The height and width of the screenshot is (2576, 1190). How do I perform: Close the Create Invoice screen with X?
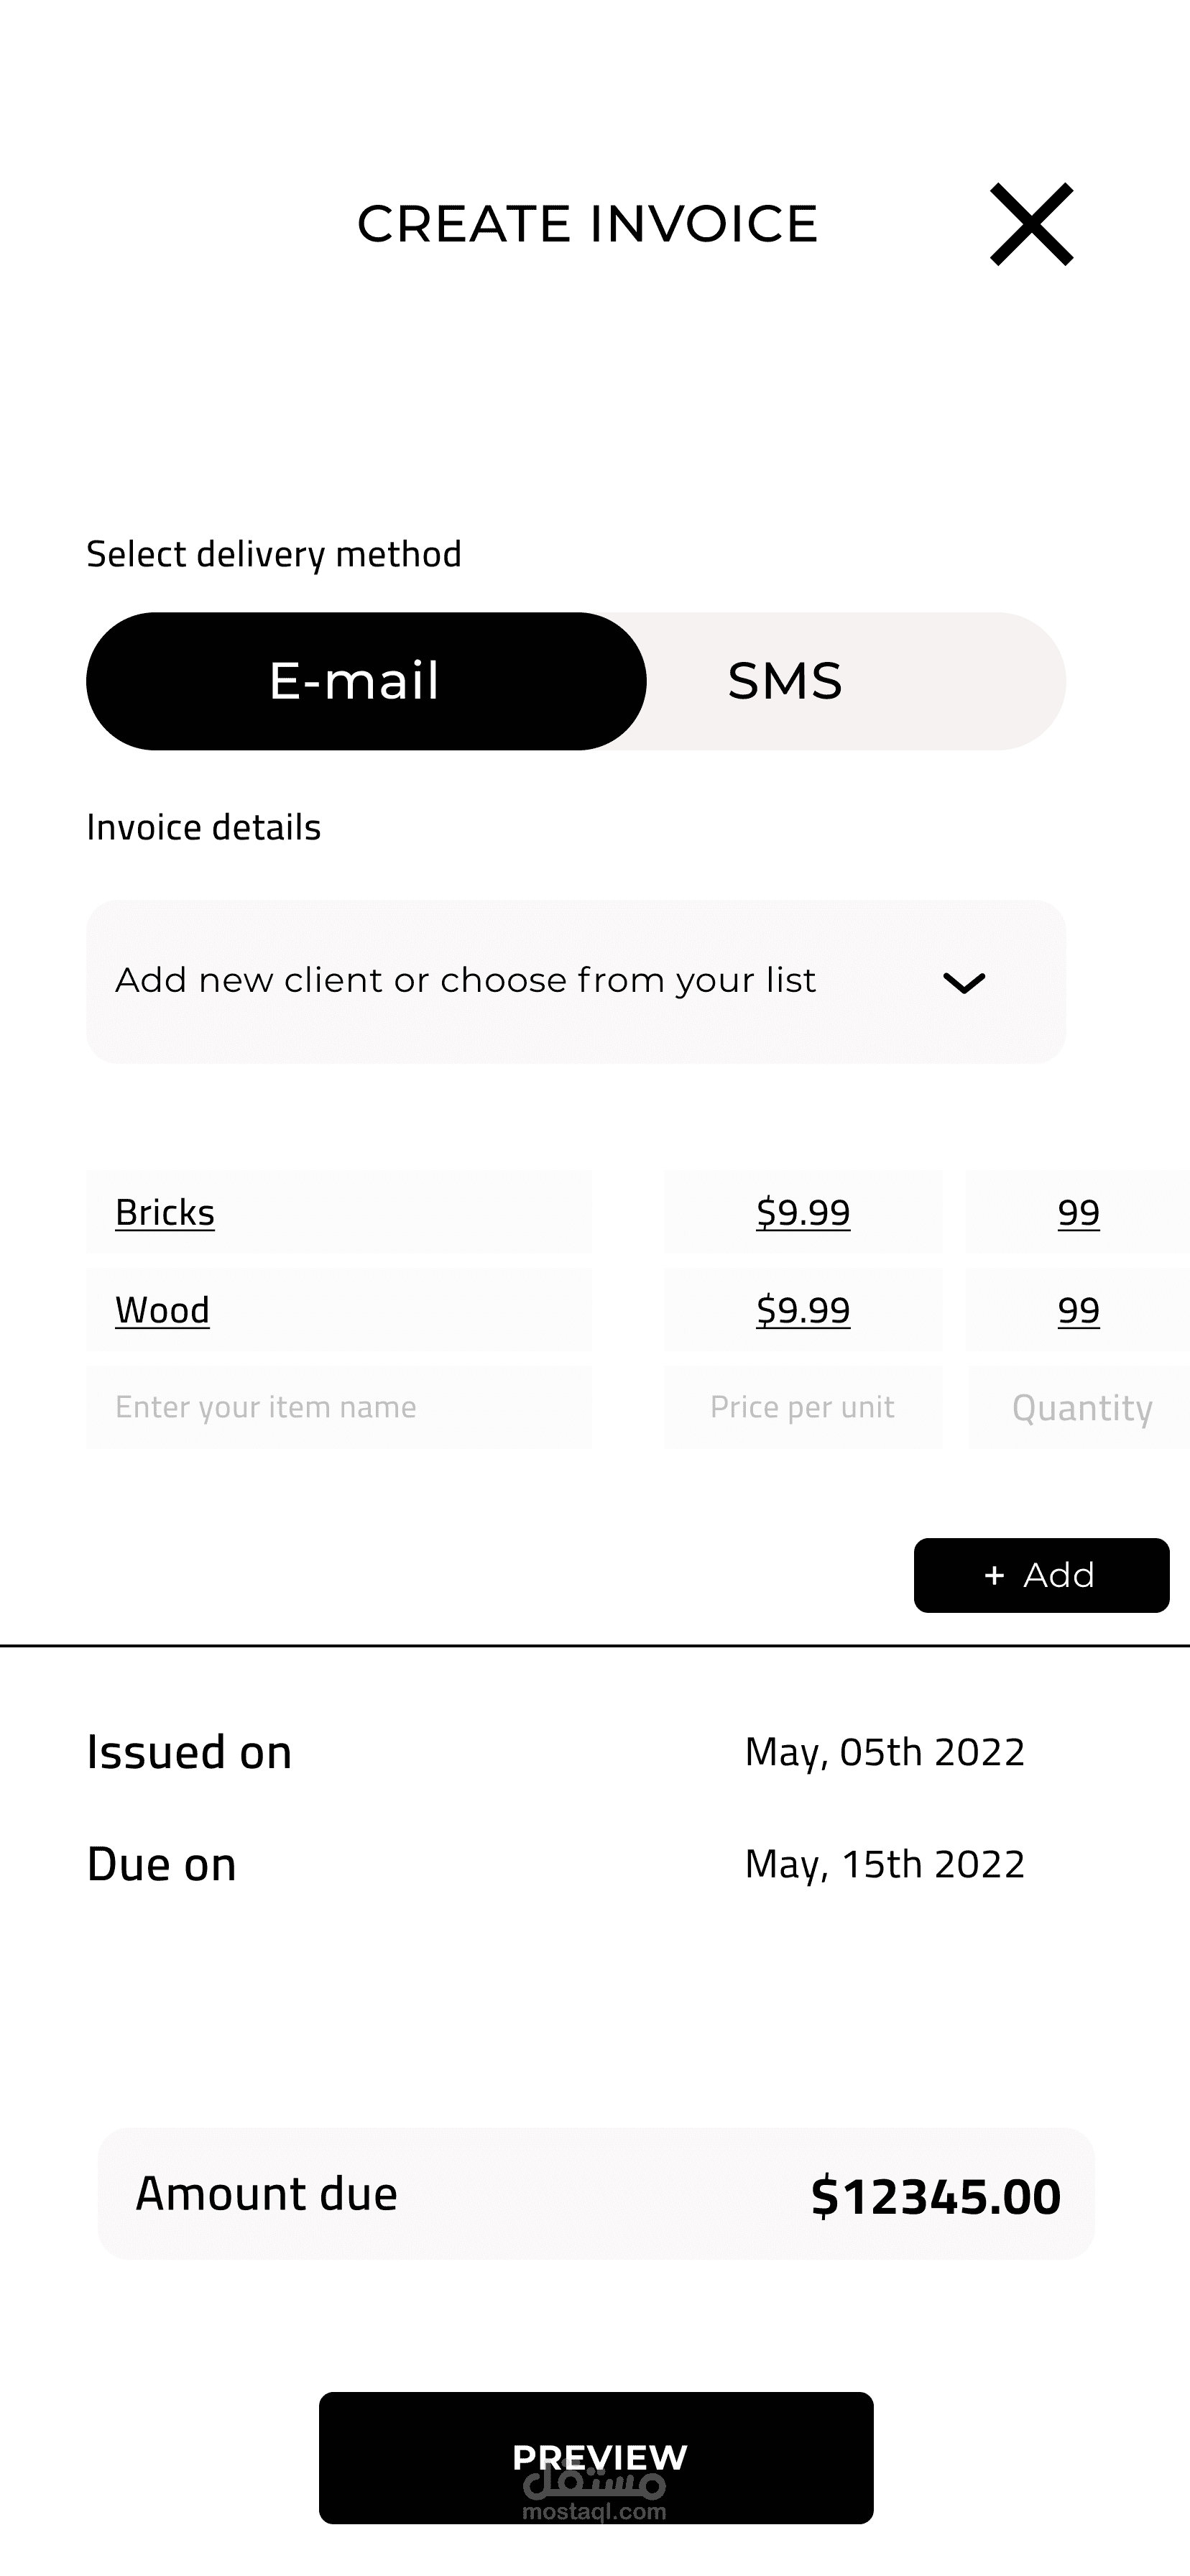pyautogui.click(x=1031, y=224)
